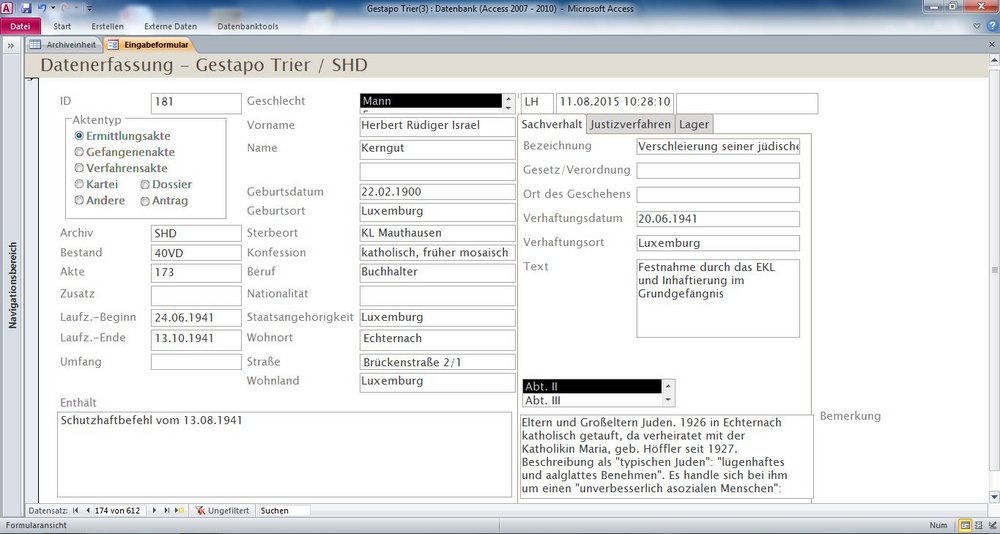The image size is (1000, 534).
Task: Create a new blank record
Action: (177, 511)
